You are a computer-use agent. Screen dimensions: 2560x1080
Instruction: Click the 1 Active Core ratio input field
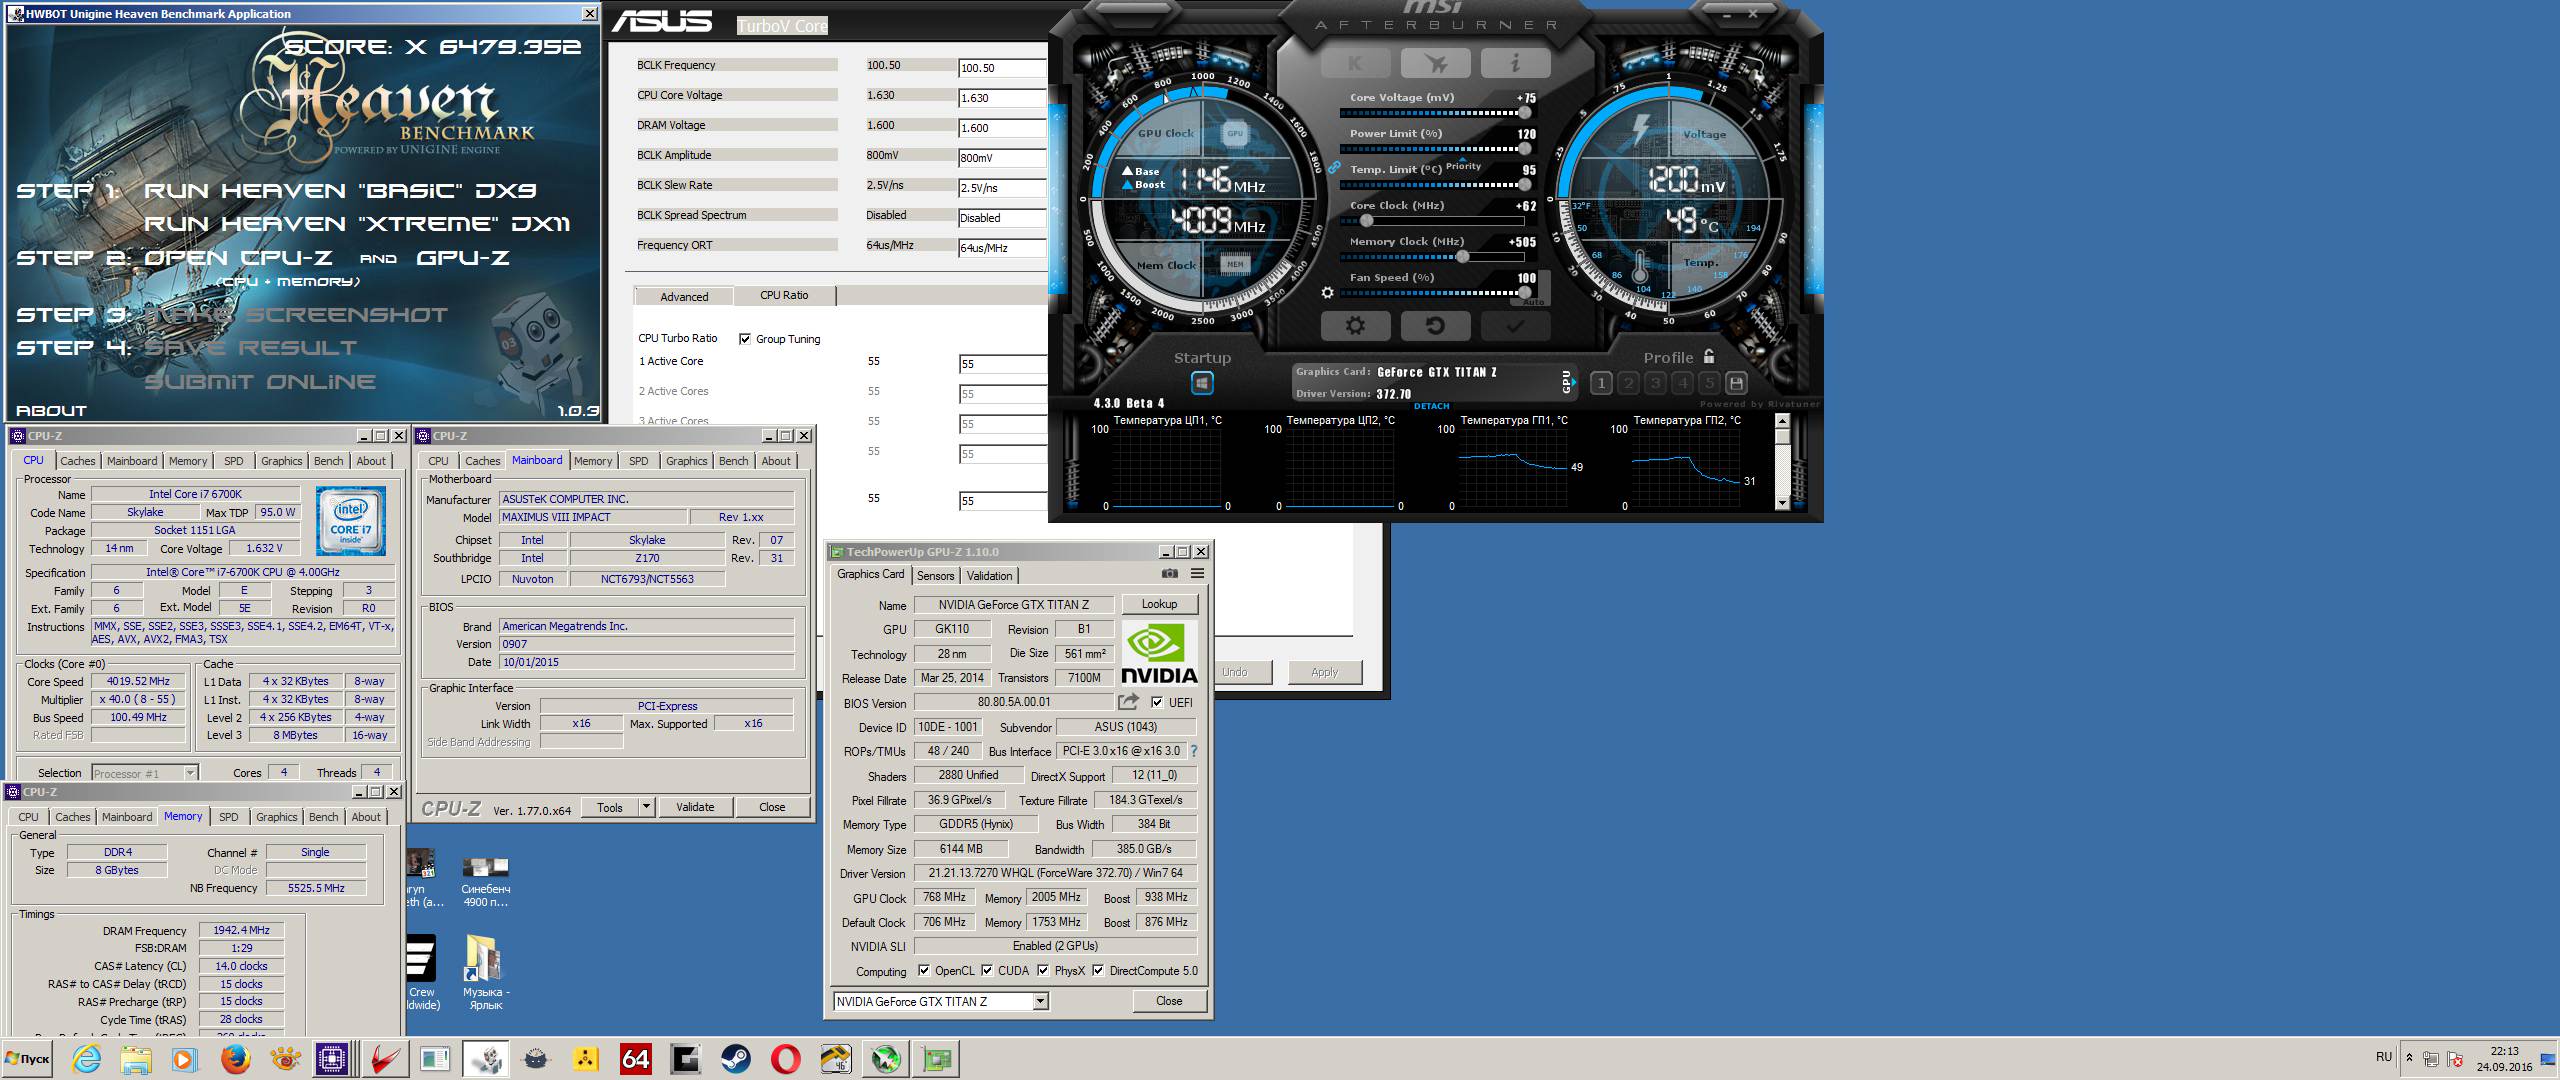[x=1002, y=364]
